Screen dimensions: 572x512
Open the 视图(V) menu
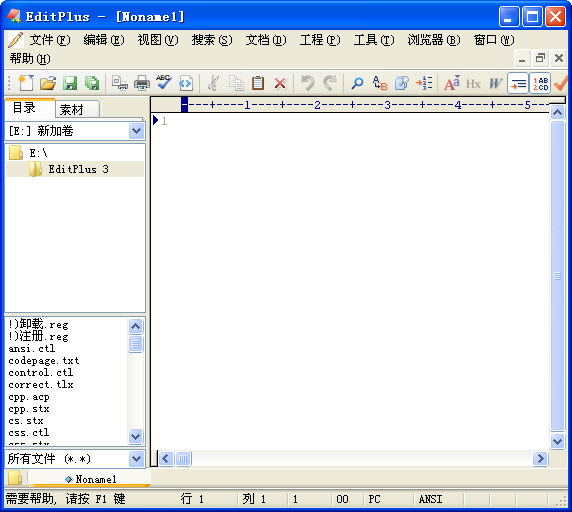click(158, 40)
